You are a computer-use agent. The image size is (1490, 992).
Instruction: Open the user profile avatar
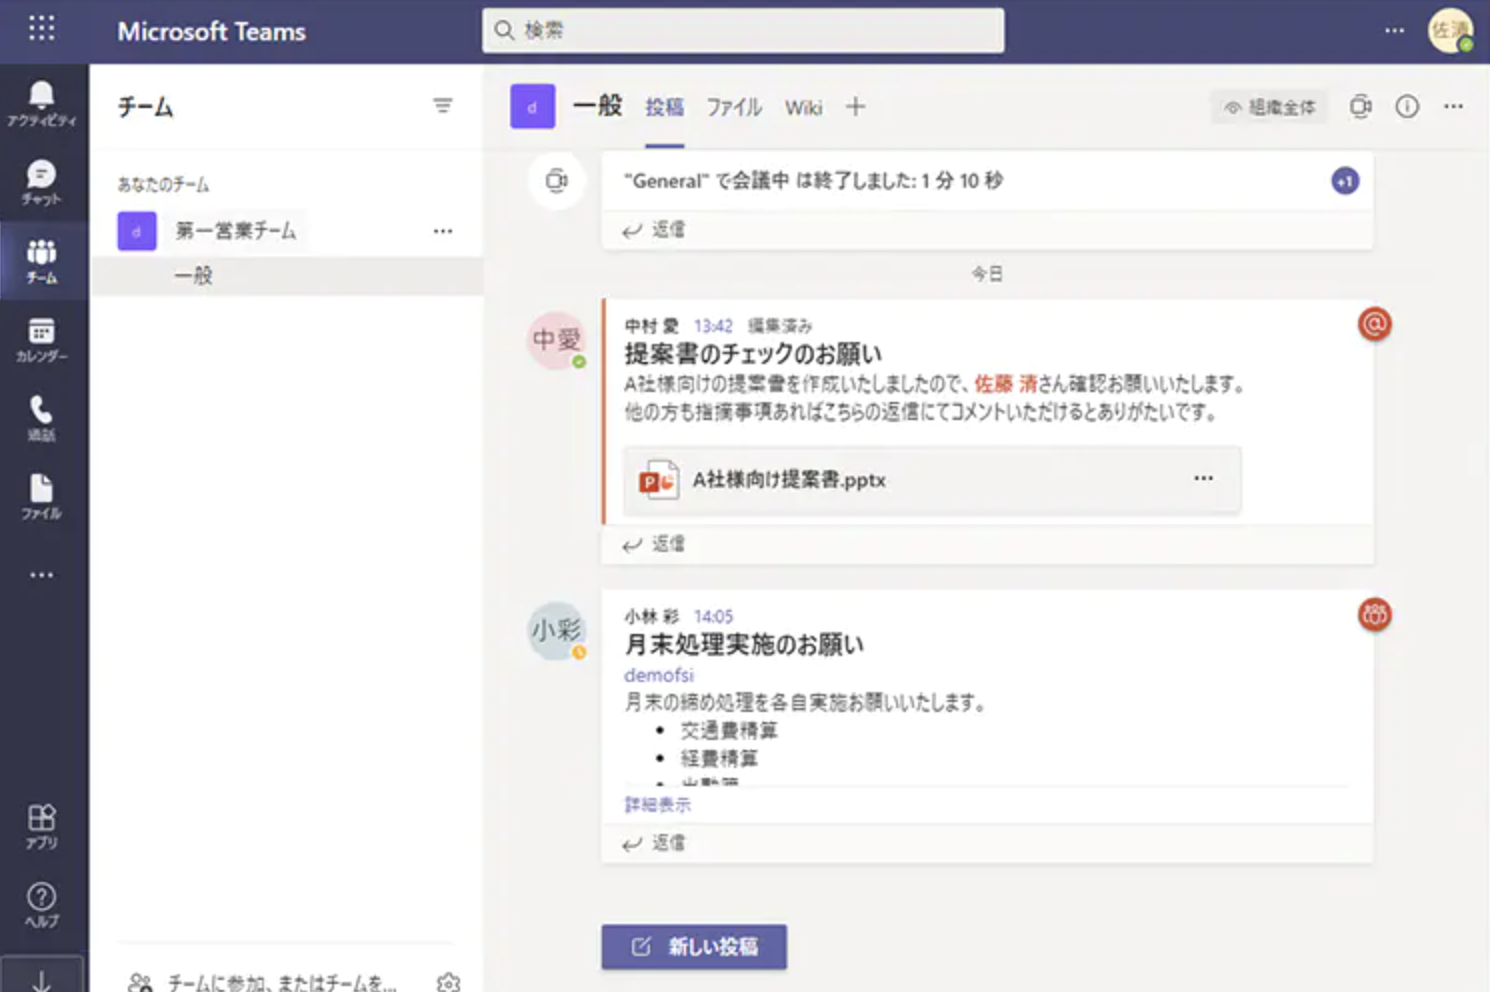pyautogui.click(x=1450, y=30)
